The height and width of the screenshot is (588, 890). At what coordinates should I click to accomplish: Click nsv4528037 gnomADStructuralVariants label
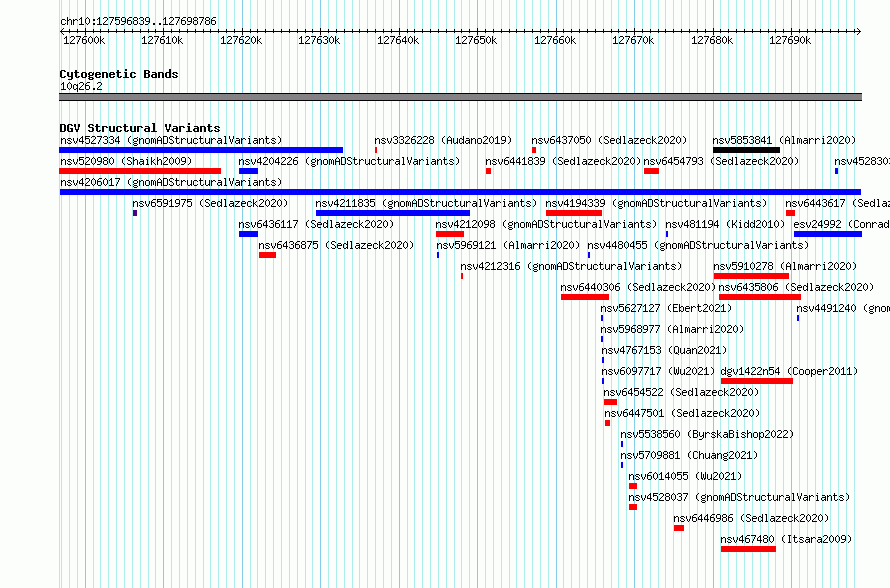click(x=739, y=497)
